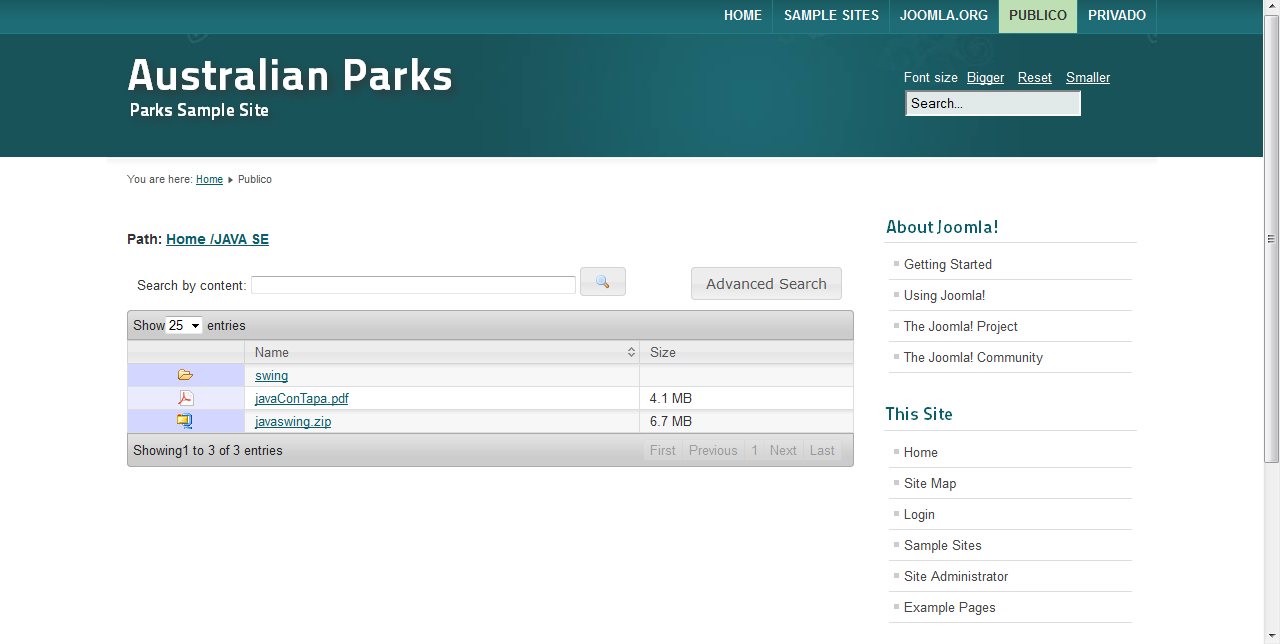The height and width of the screenshot is (644, 1280).
Task: Go to the PRIVADO menu item
Action: [x=1117, y=16]
